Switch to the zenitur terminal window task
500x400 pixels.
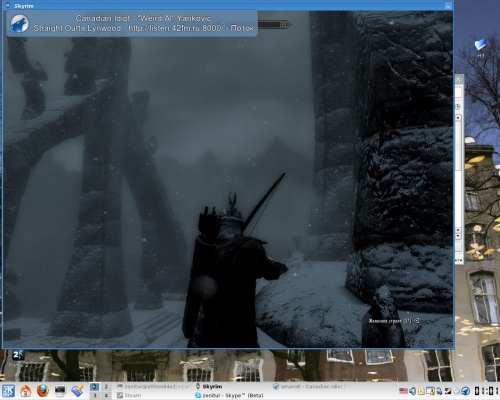point(154,386)
